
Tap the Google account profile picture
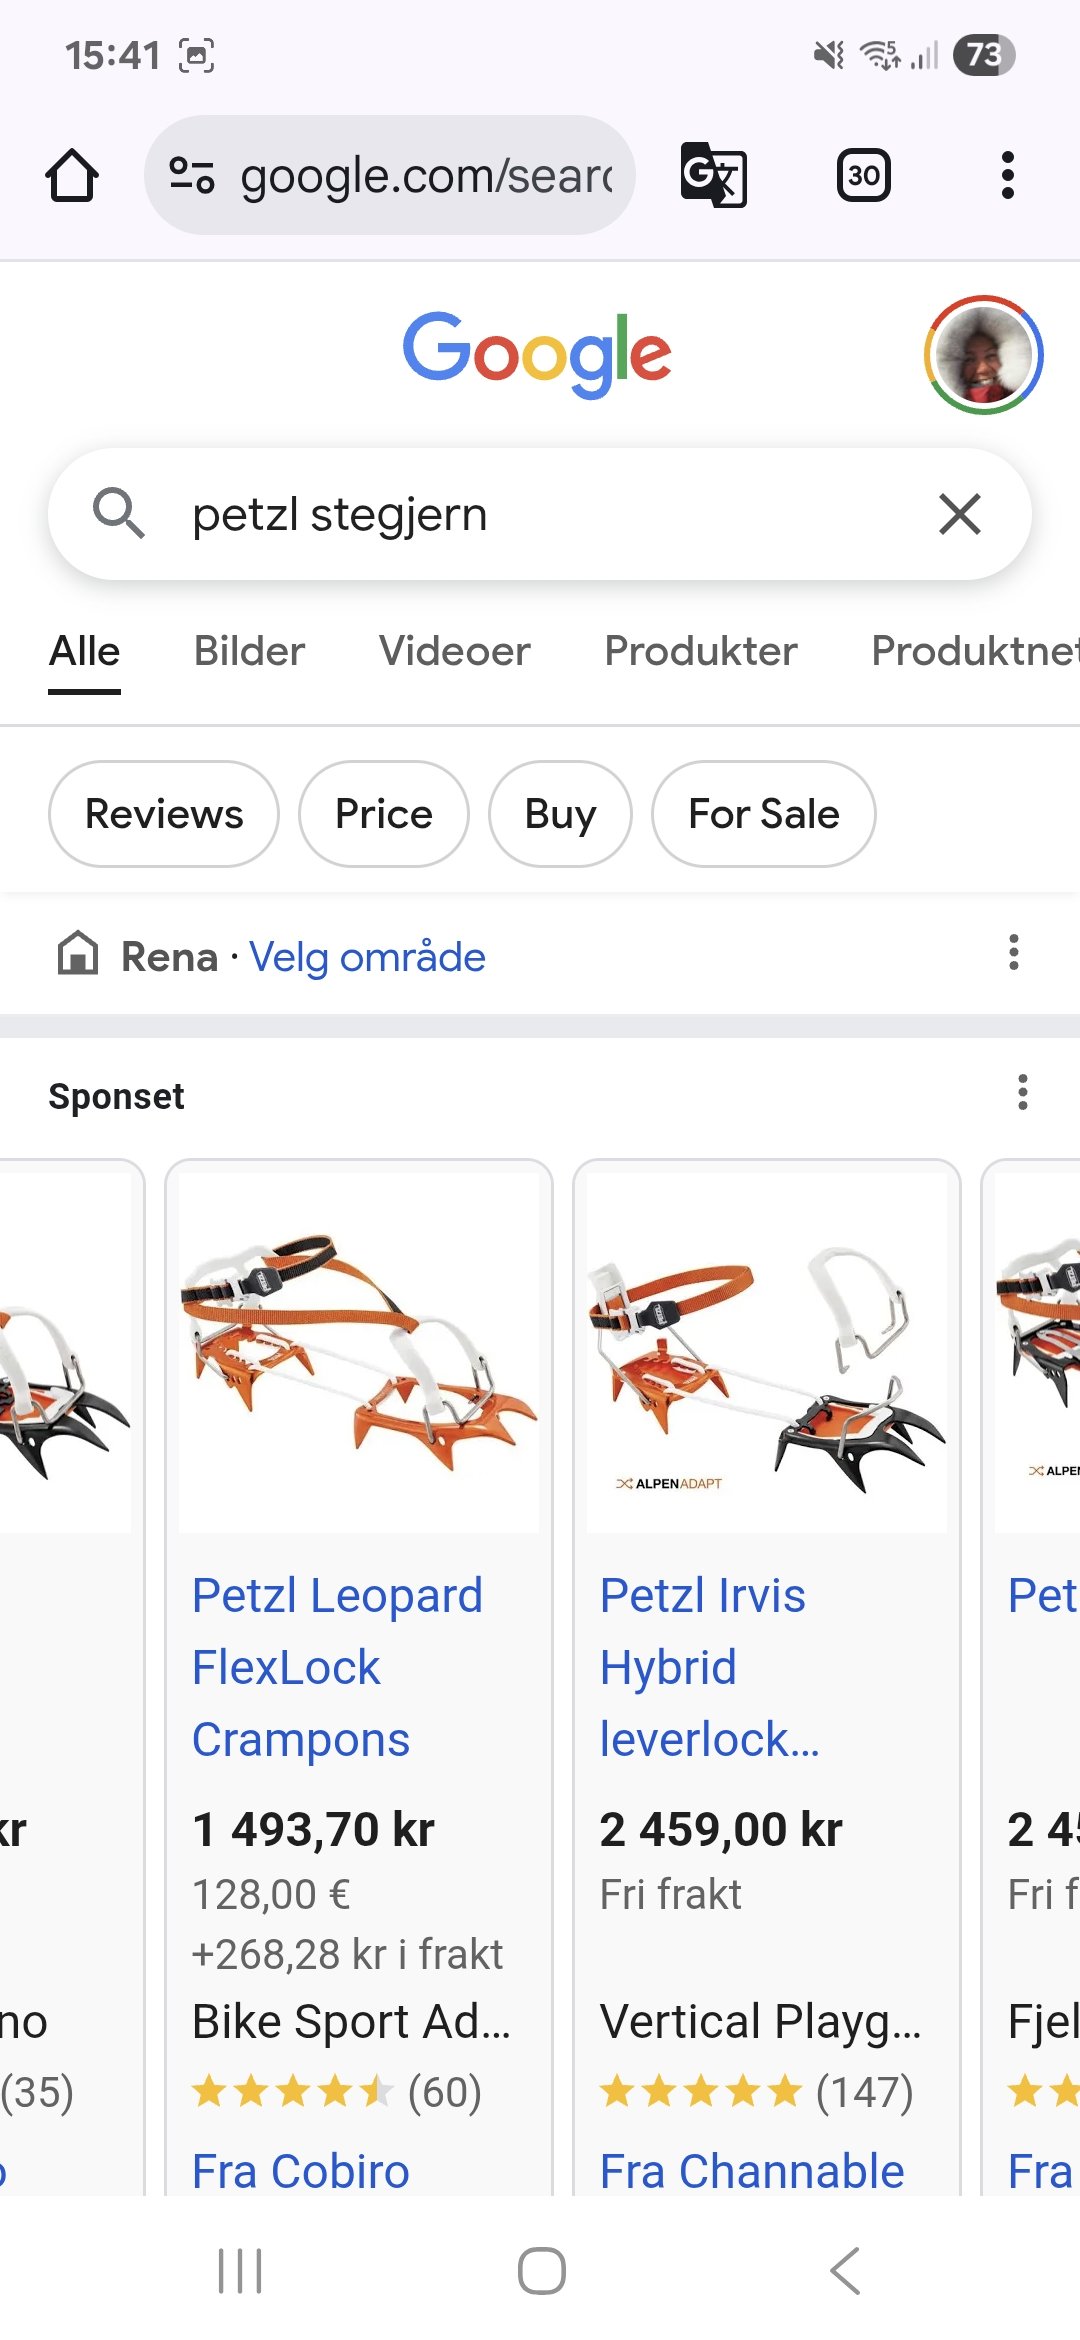click(x=983, y=355)
